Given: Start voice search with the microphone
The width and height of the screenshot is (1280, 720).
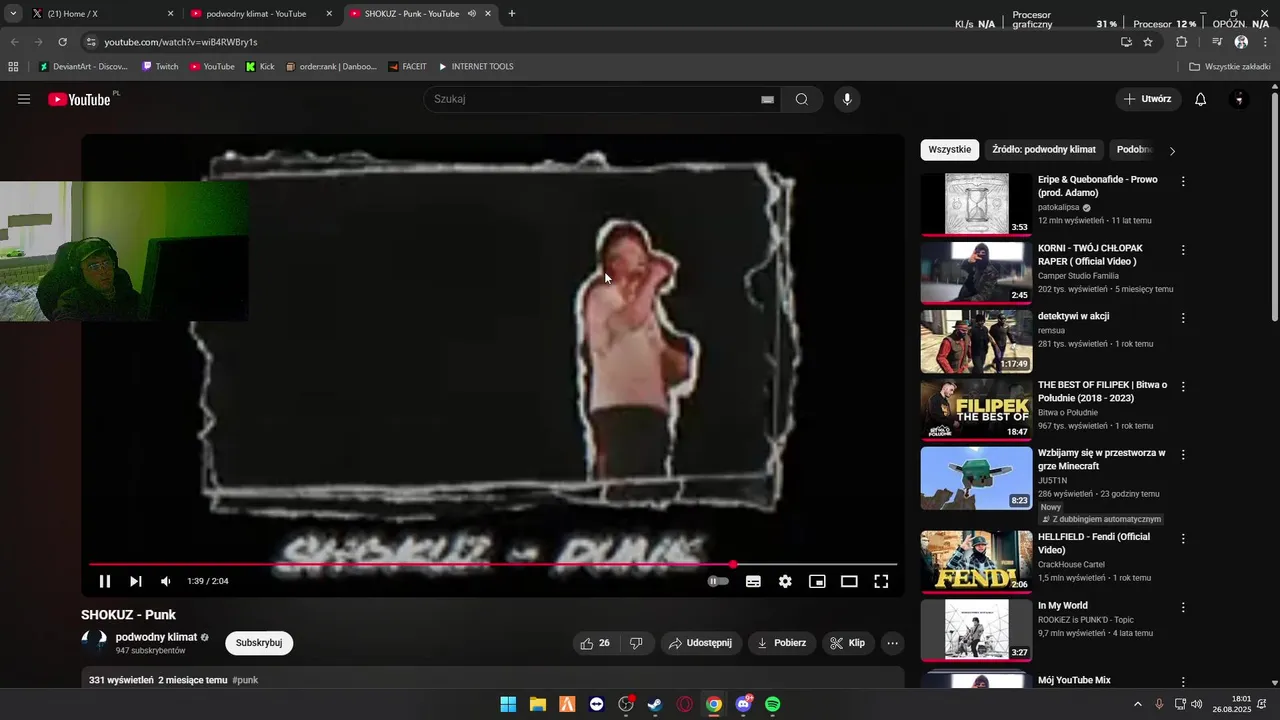Looking at the screenshot, I should (x=847, y=99).
